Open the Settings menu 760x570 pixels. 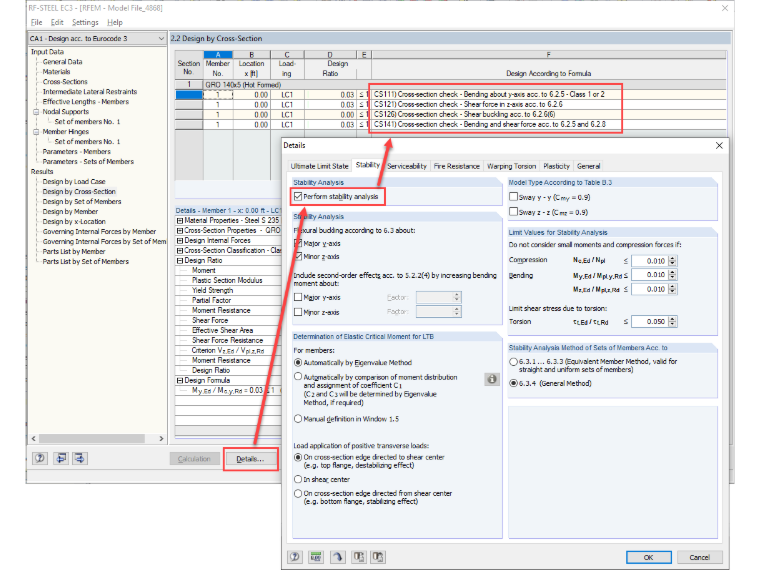pyautogui.click(x=85, y=22)
